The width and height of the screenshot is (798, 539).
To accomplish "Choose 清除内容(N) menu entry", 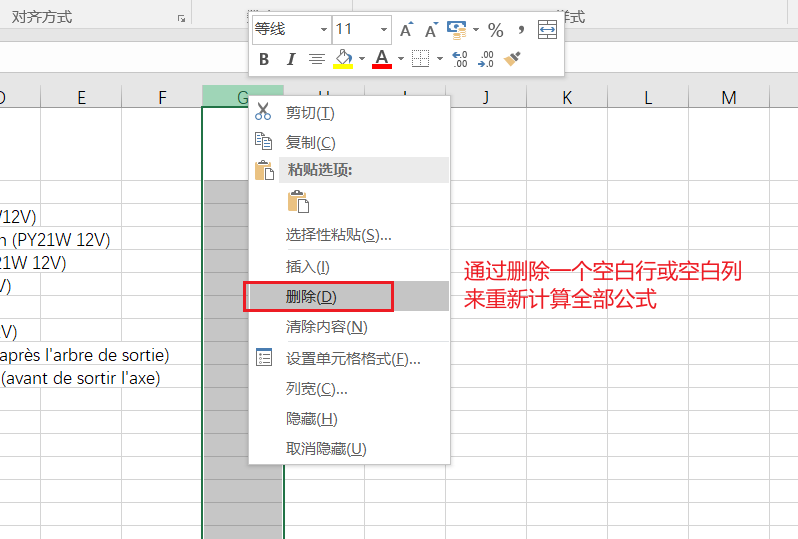I will click(x=349, y=327).
